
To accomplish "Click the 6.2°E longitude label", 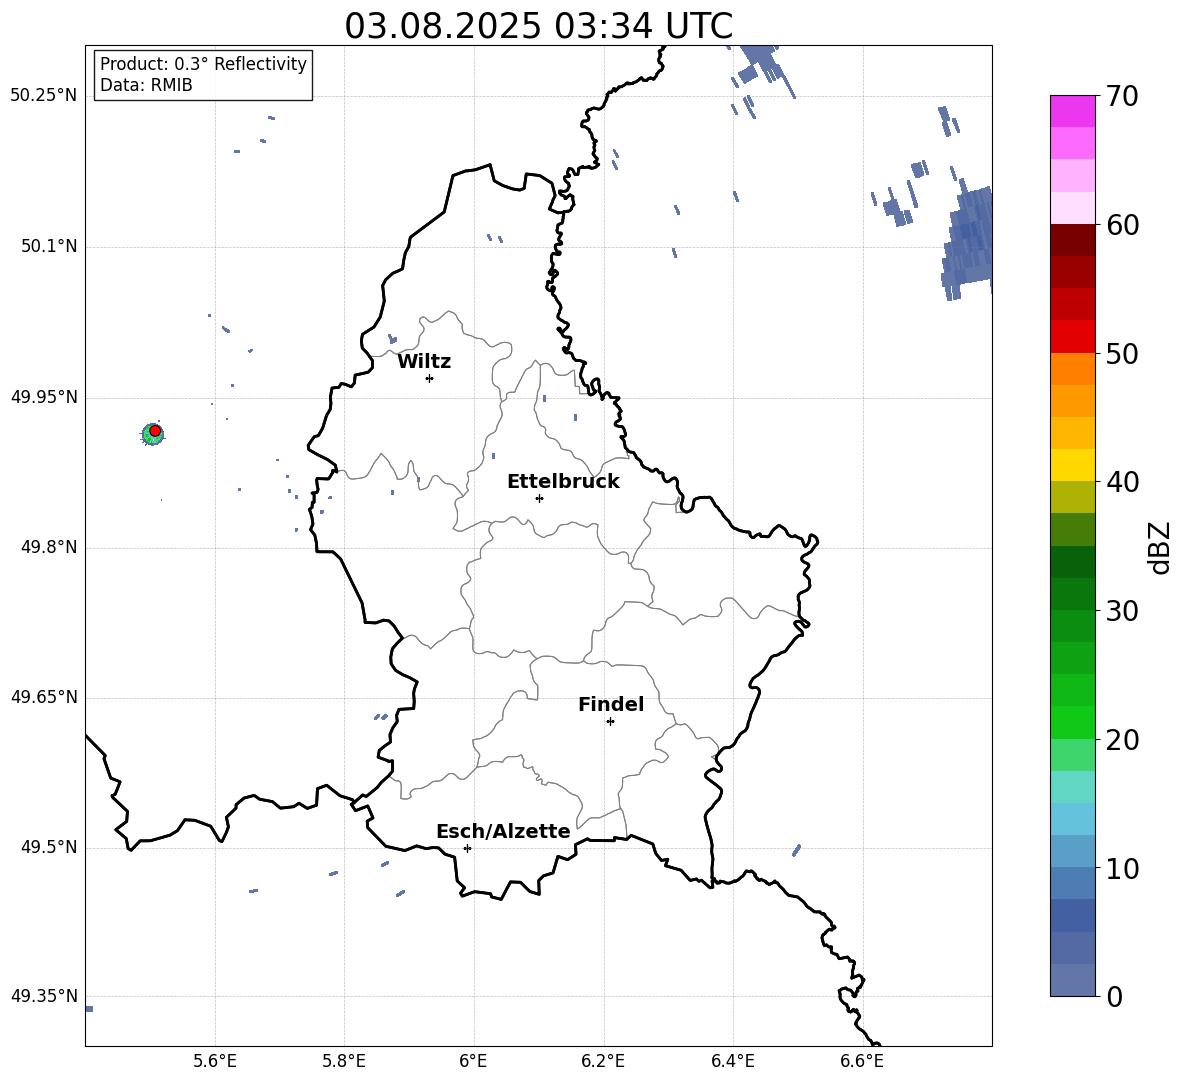I will (603, 1061).
